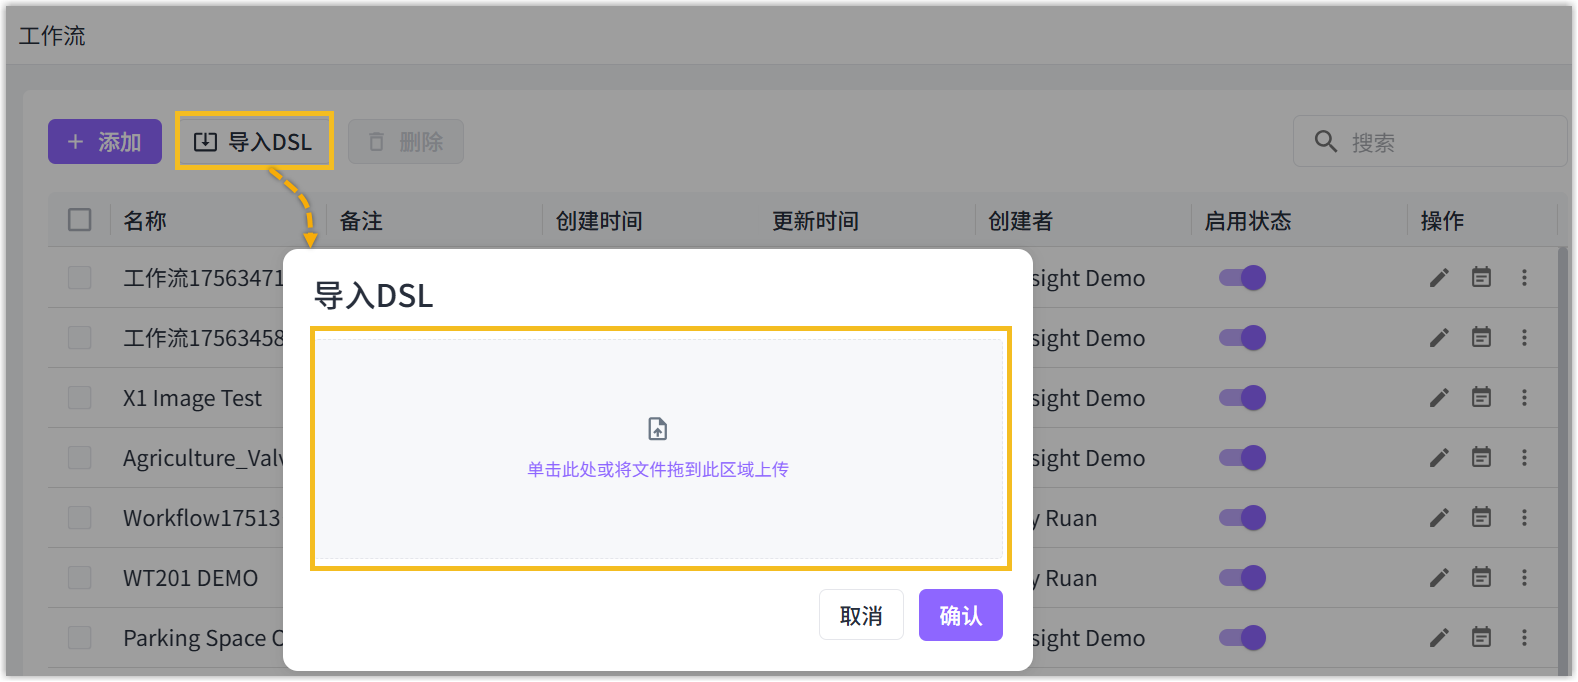The width and height of the screenshot is (1578, 682).
Task: Click the 搜索 search input field
Action: 1450,142
